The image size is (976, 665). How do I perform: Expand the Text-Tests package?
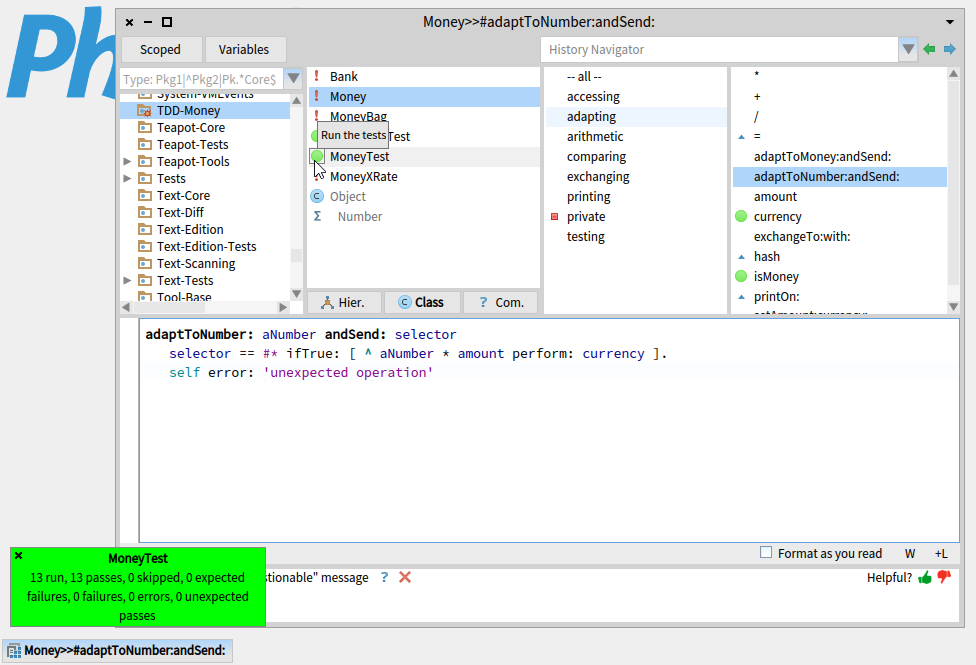click(127, 280)
